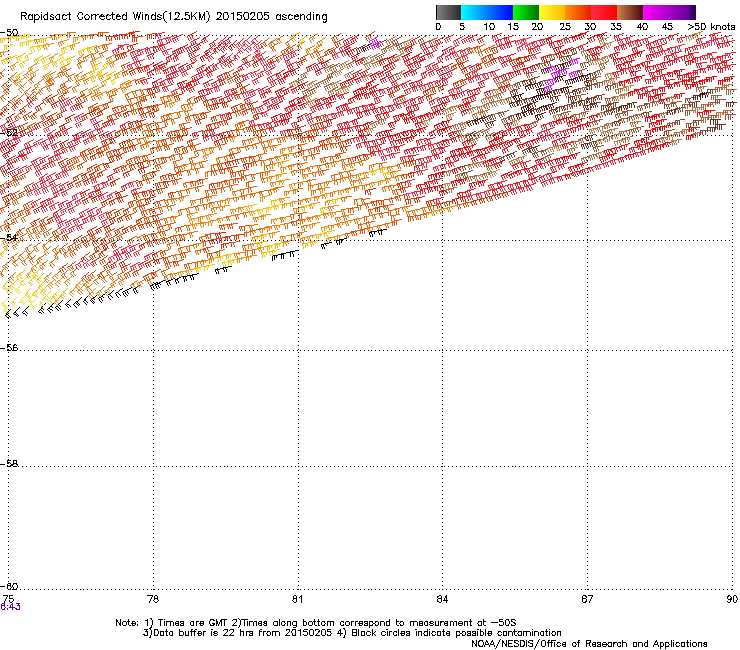Click the 'Data buffer is 22 hrs' note line
The width and height of the screenshot is (740, 650).
pyautogui.click(x=352, y=633)
